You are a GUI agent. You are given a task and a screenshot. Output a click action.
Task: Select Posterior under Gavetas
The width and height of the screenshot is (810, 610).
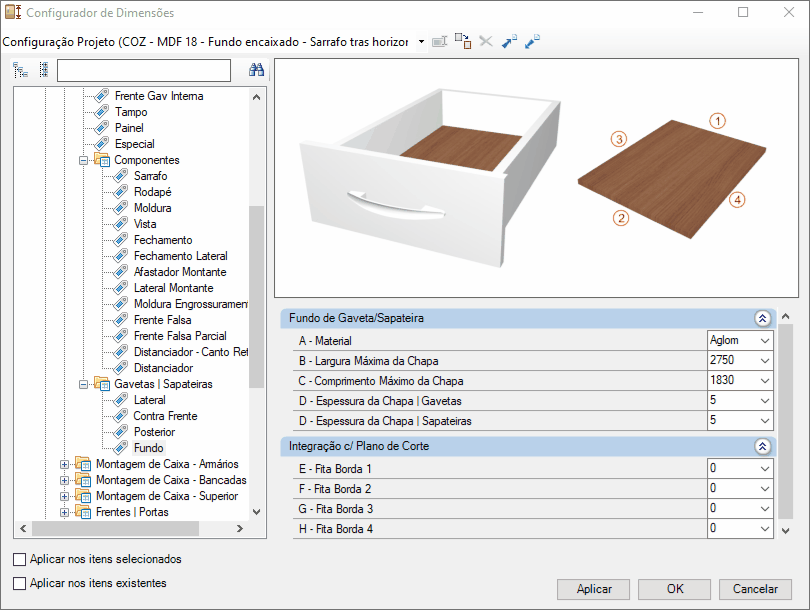[154, 432]
